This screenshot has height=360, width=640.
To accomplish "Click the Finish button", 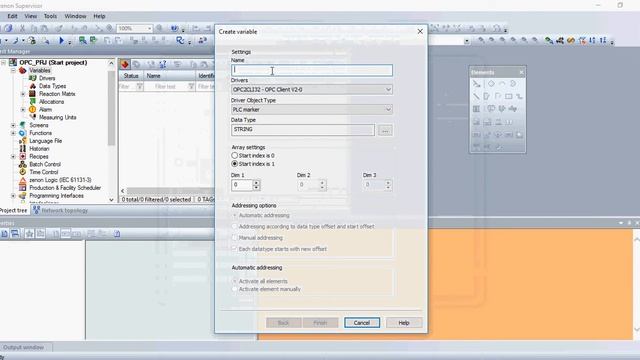I will [320, 322].
